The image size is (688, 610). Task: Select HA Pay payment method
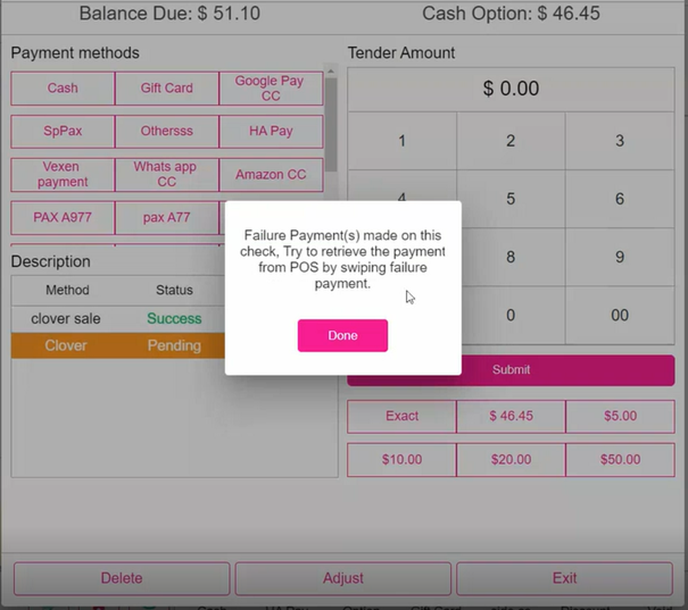click(270, 131)
